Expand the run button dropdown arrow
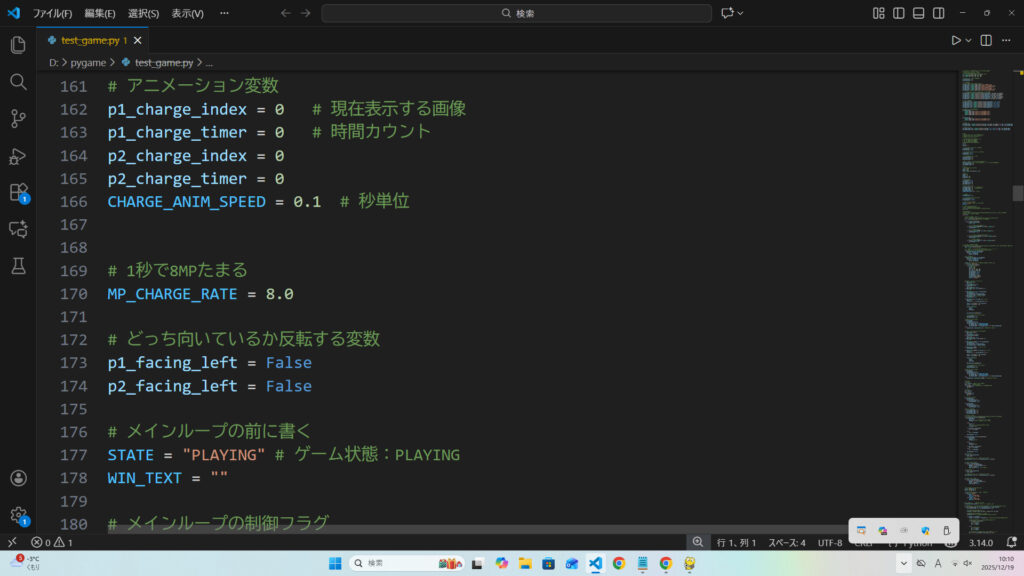This screenshot has height=576, width=1024. point(969,40)
